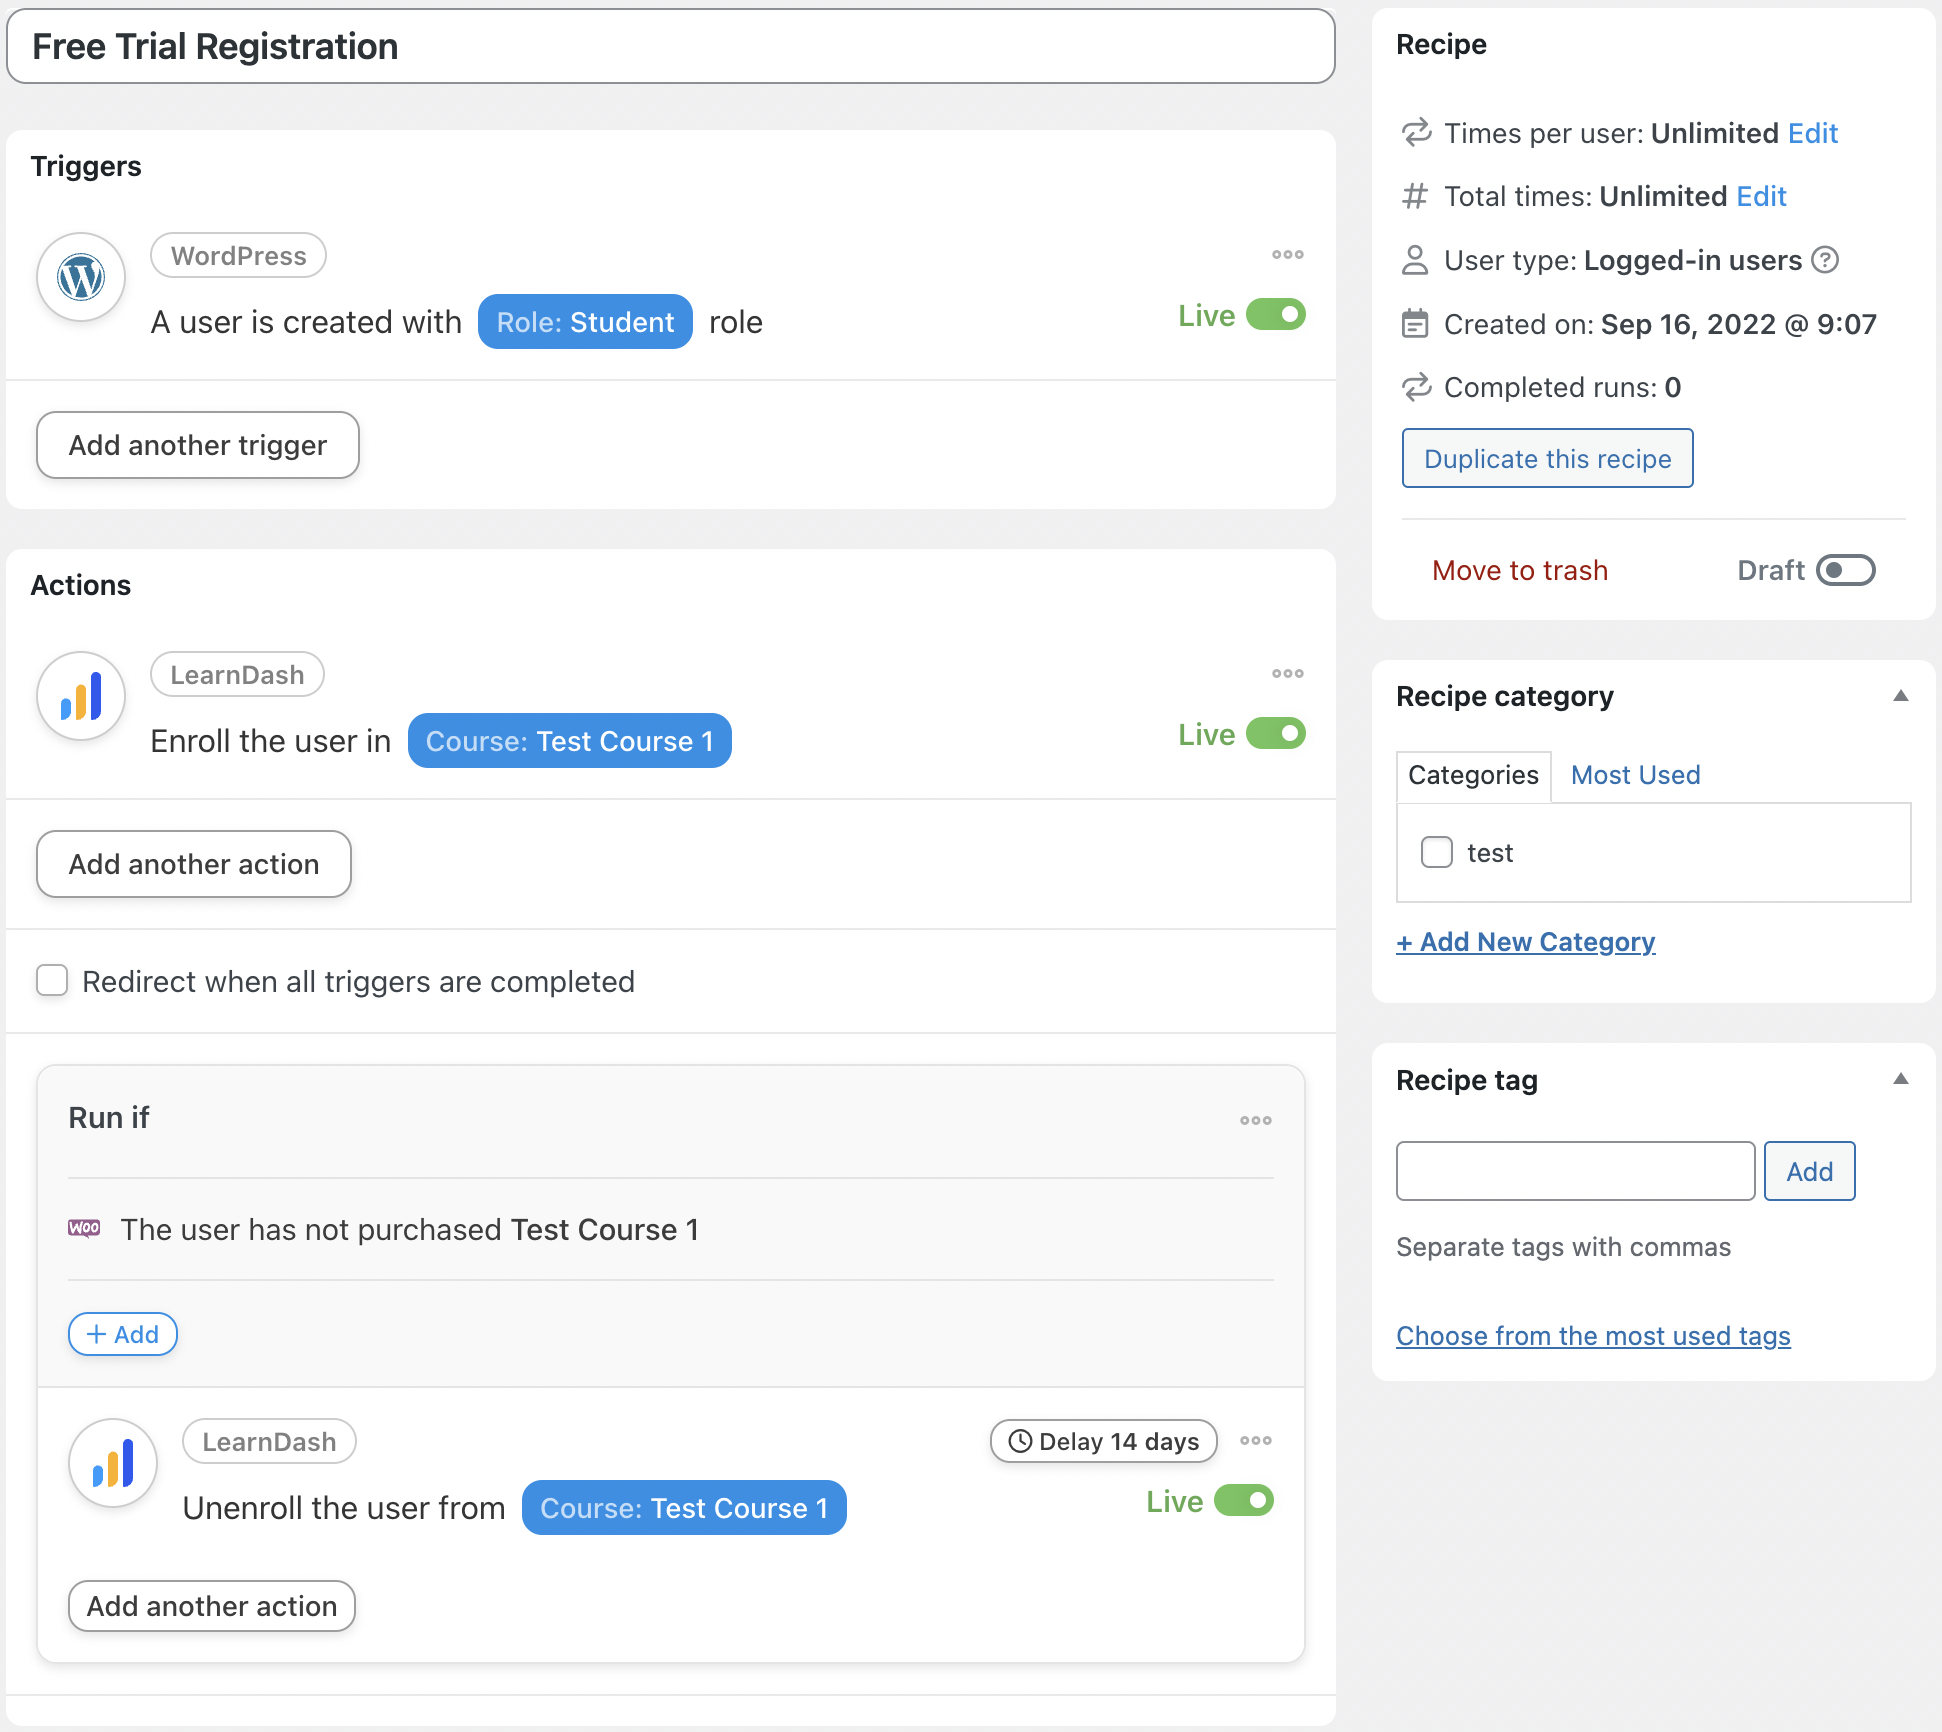Click the Free Trial Registration title field
This screenshot has width=1942, height=1732.
point(670,45)
